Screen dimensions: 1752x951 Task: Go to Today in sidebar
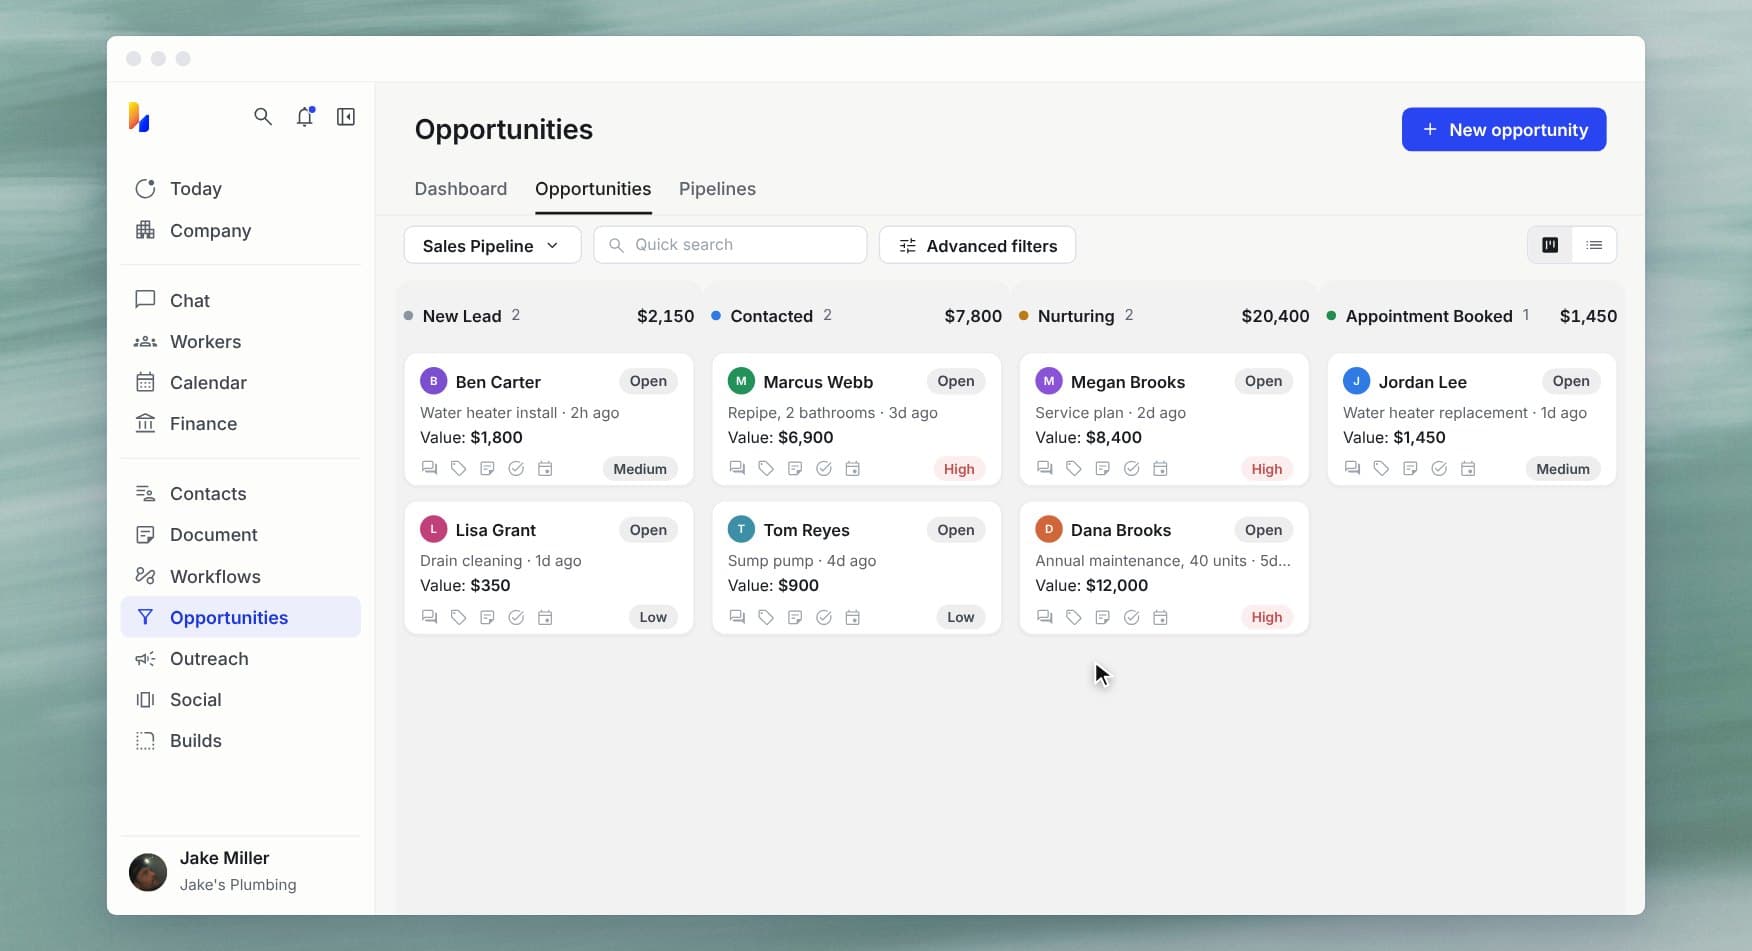click(240, 189)
